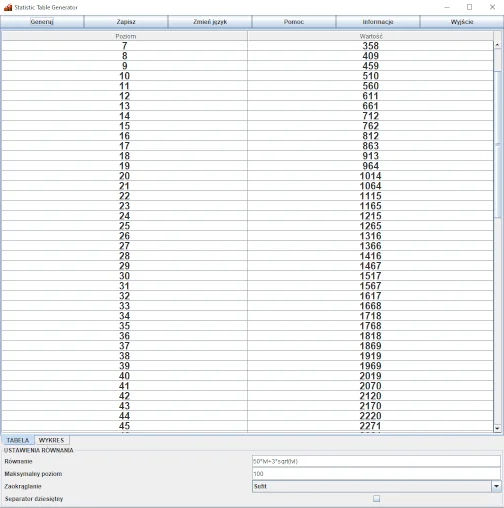This screenshot has height=508, width=504.
Task: Select the level 10 cell
Action: (125, 76)
